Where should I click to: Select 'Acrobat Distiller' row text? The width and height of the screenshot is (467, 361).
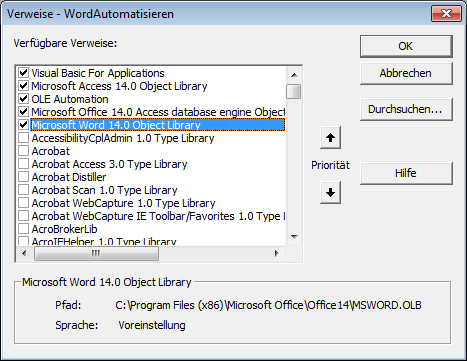click(69, 177)
